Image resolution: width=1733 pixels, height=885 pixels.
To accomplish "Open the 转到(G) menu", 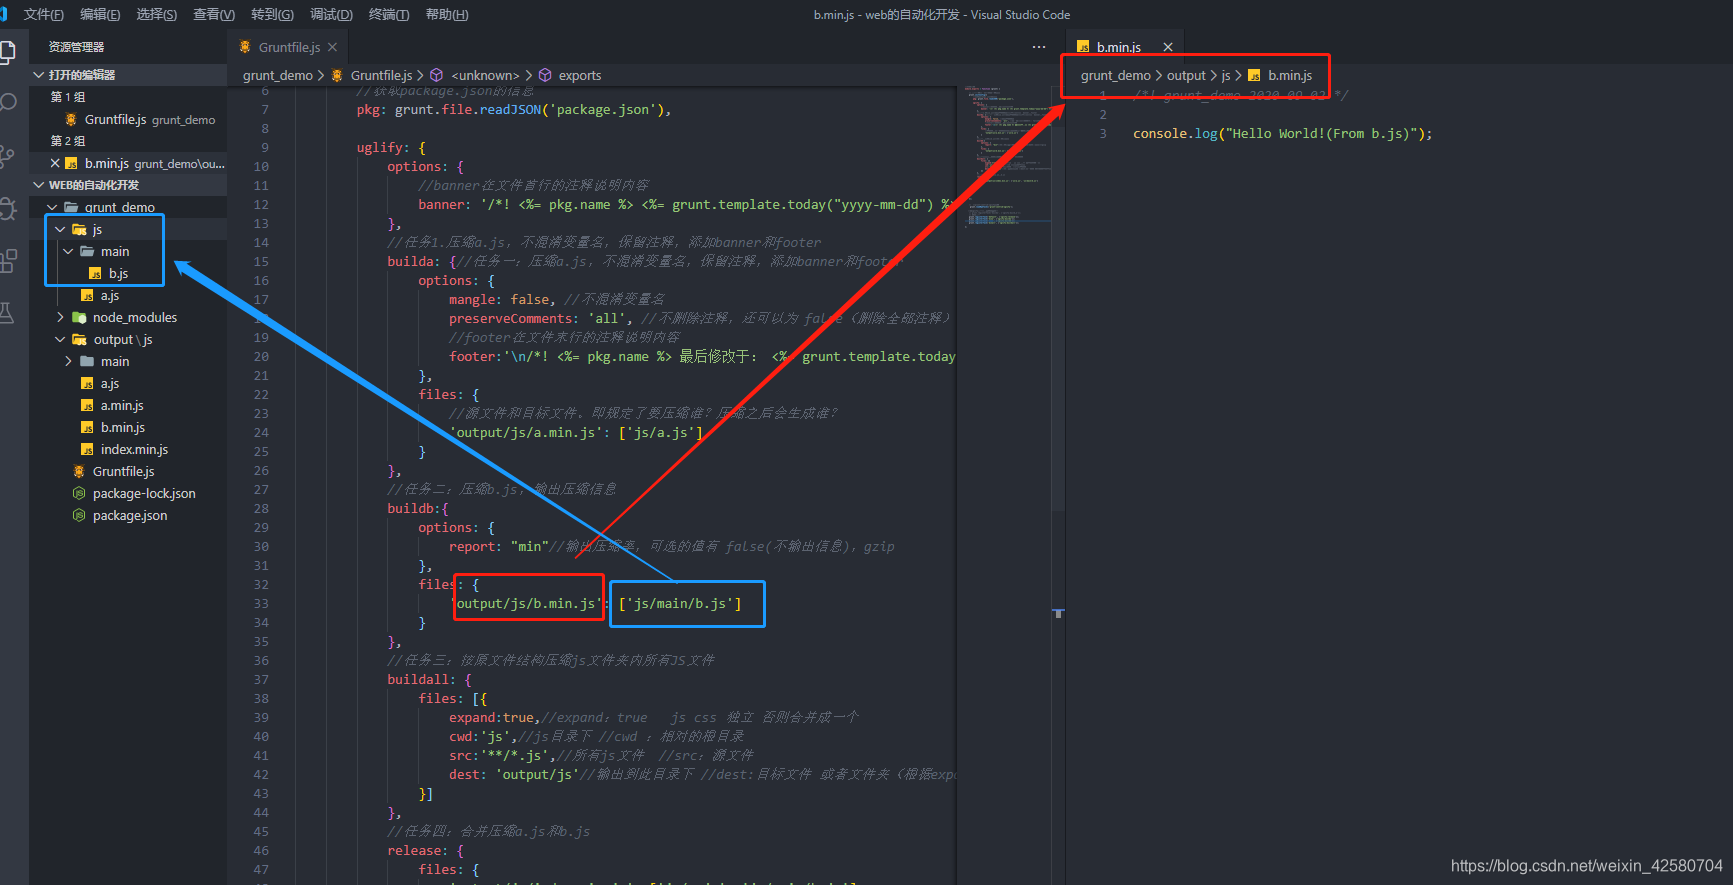I will click(272, 14).
